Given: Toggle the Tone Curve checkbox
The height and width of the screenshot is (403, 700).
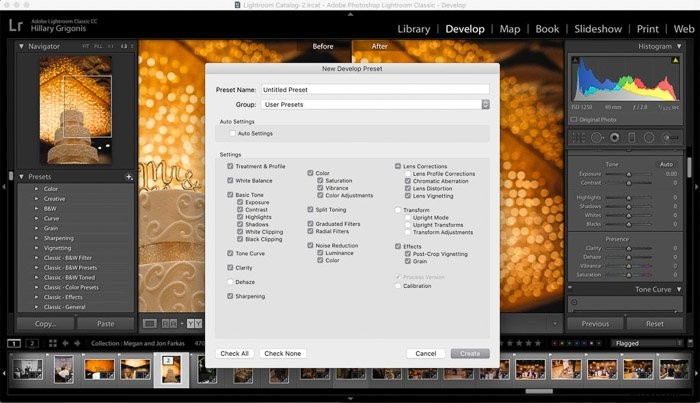Looking at the screenshot, I should [x=230, y=253].
